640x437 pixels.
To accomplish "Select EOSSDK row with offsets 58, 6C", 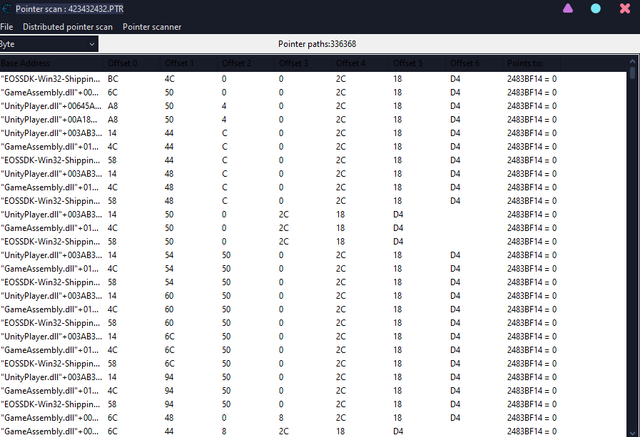I will tap(313, 364).
